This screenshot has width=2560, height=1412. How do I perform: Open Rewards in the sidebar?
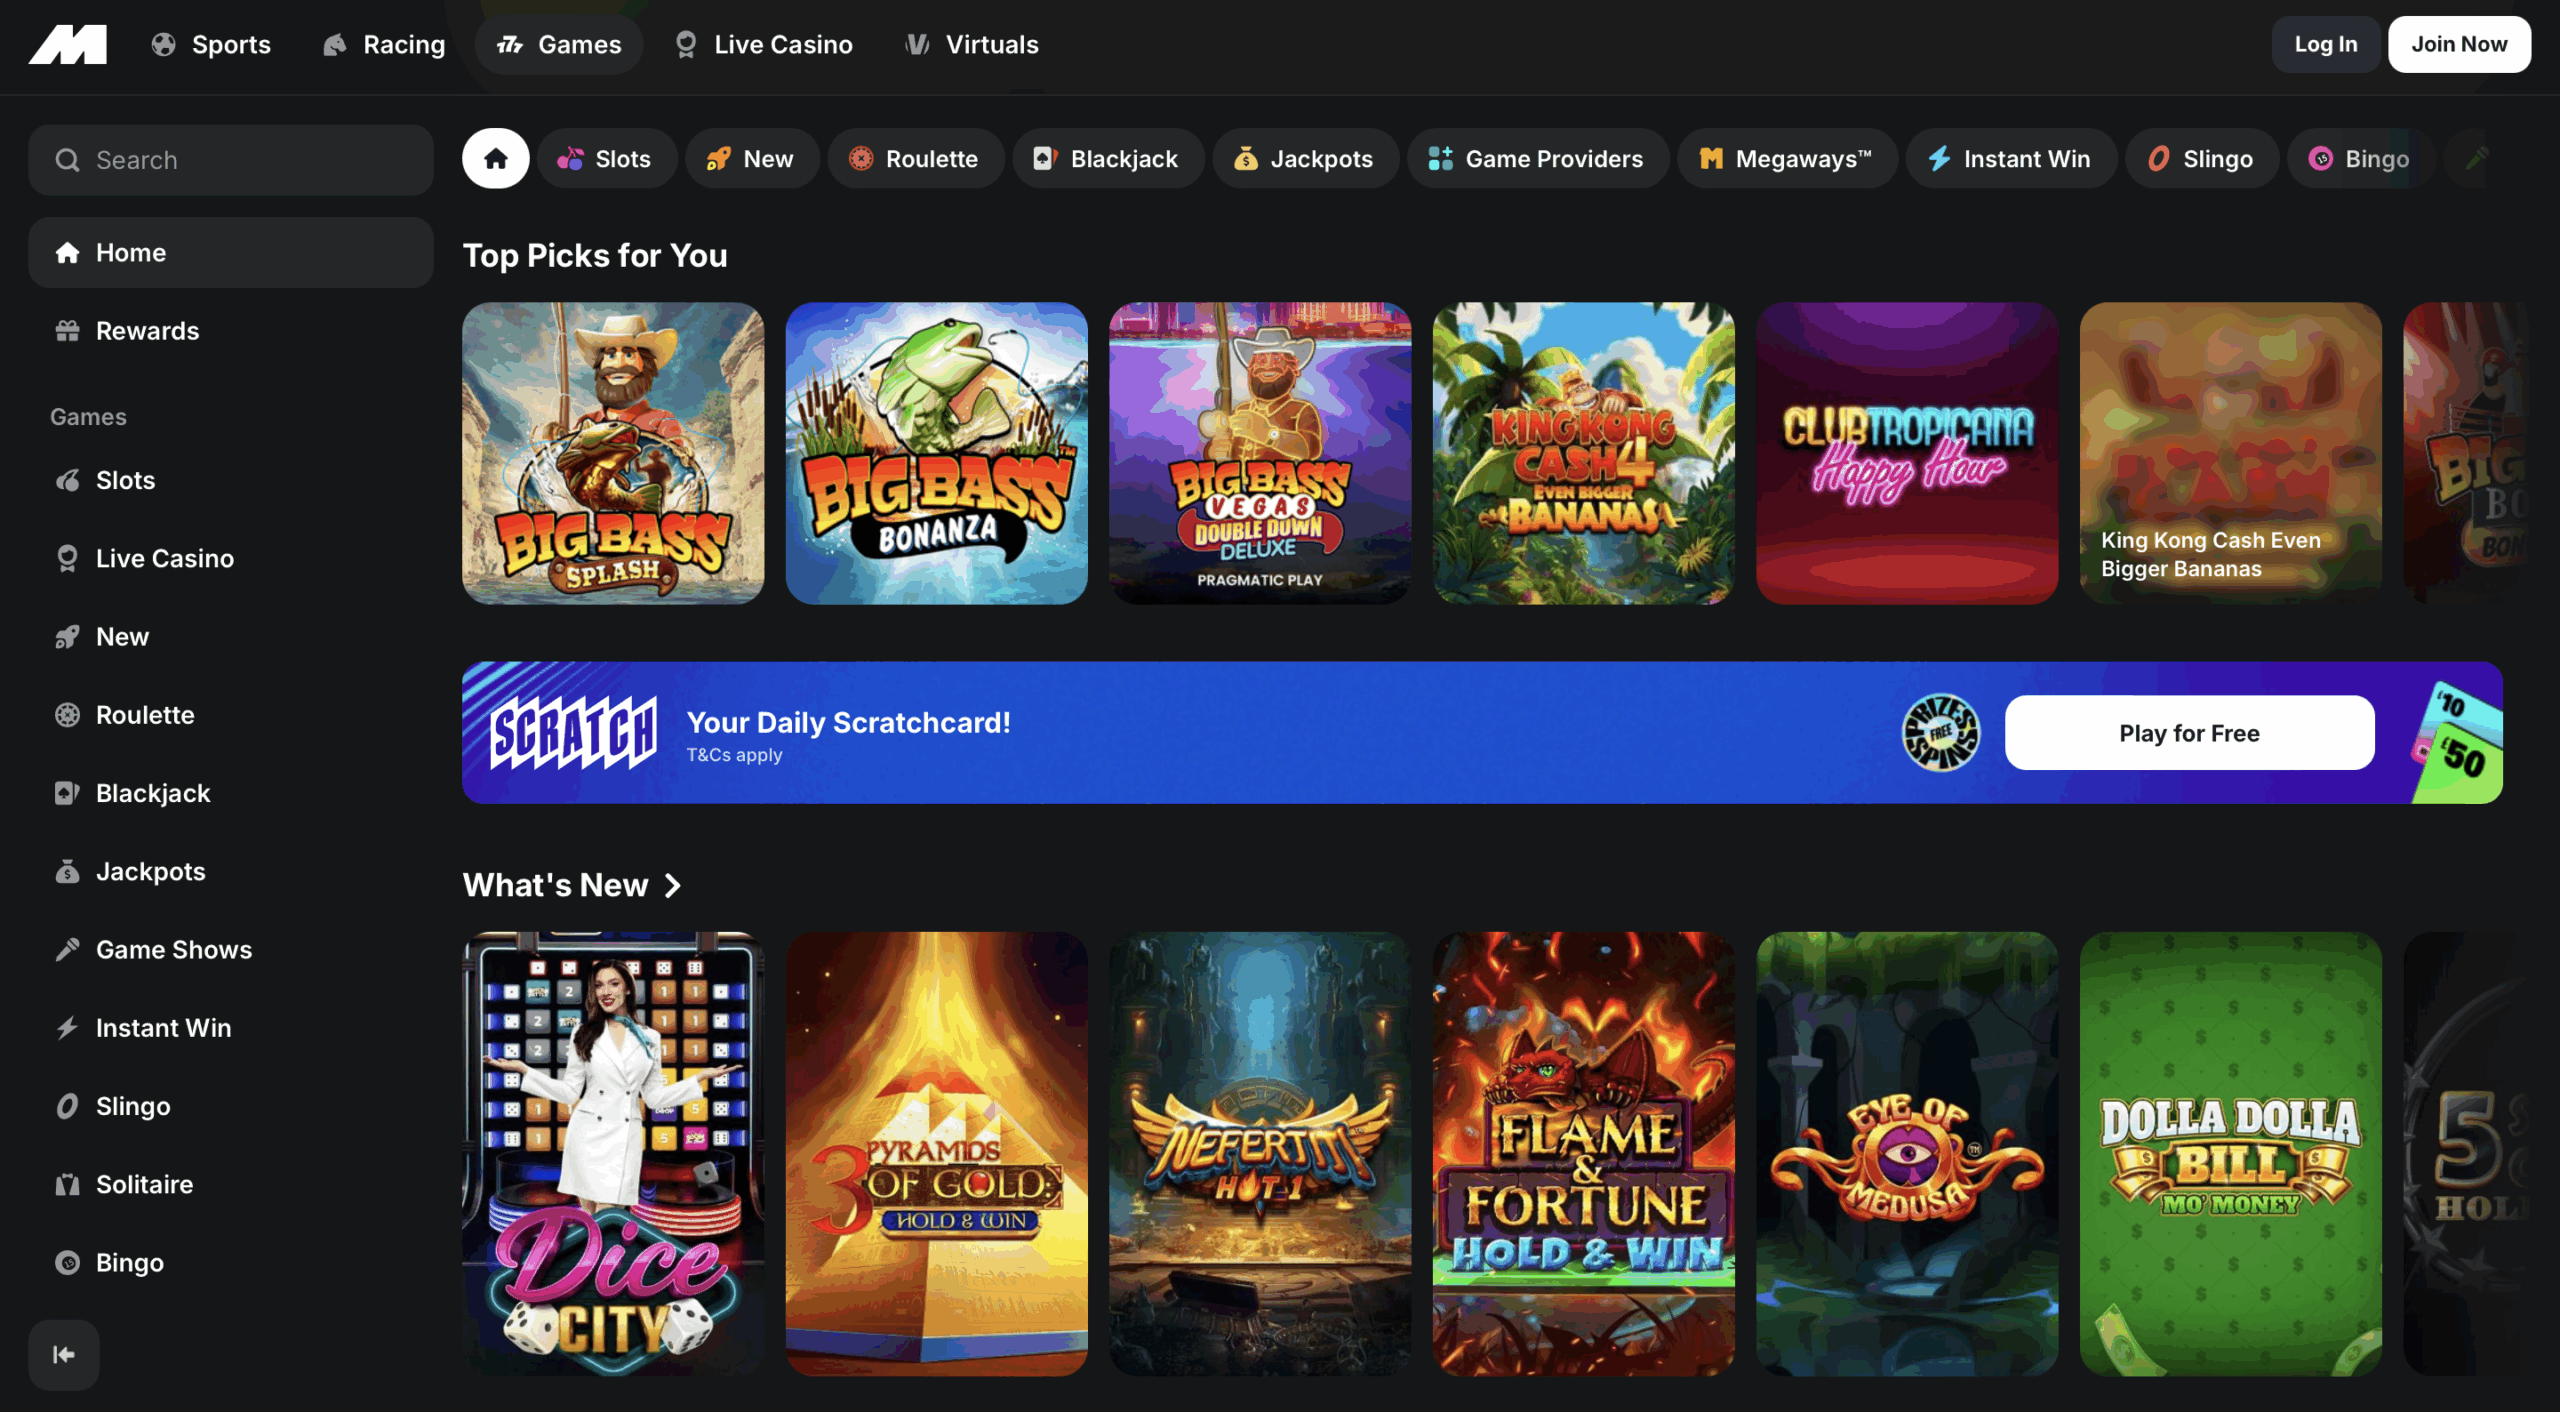tap(231, 331)
